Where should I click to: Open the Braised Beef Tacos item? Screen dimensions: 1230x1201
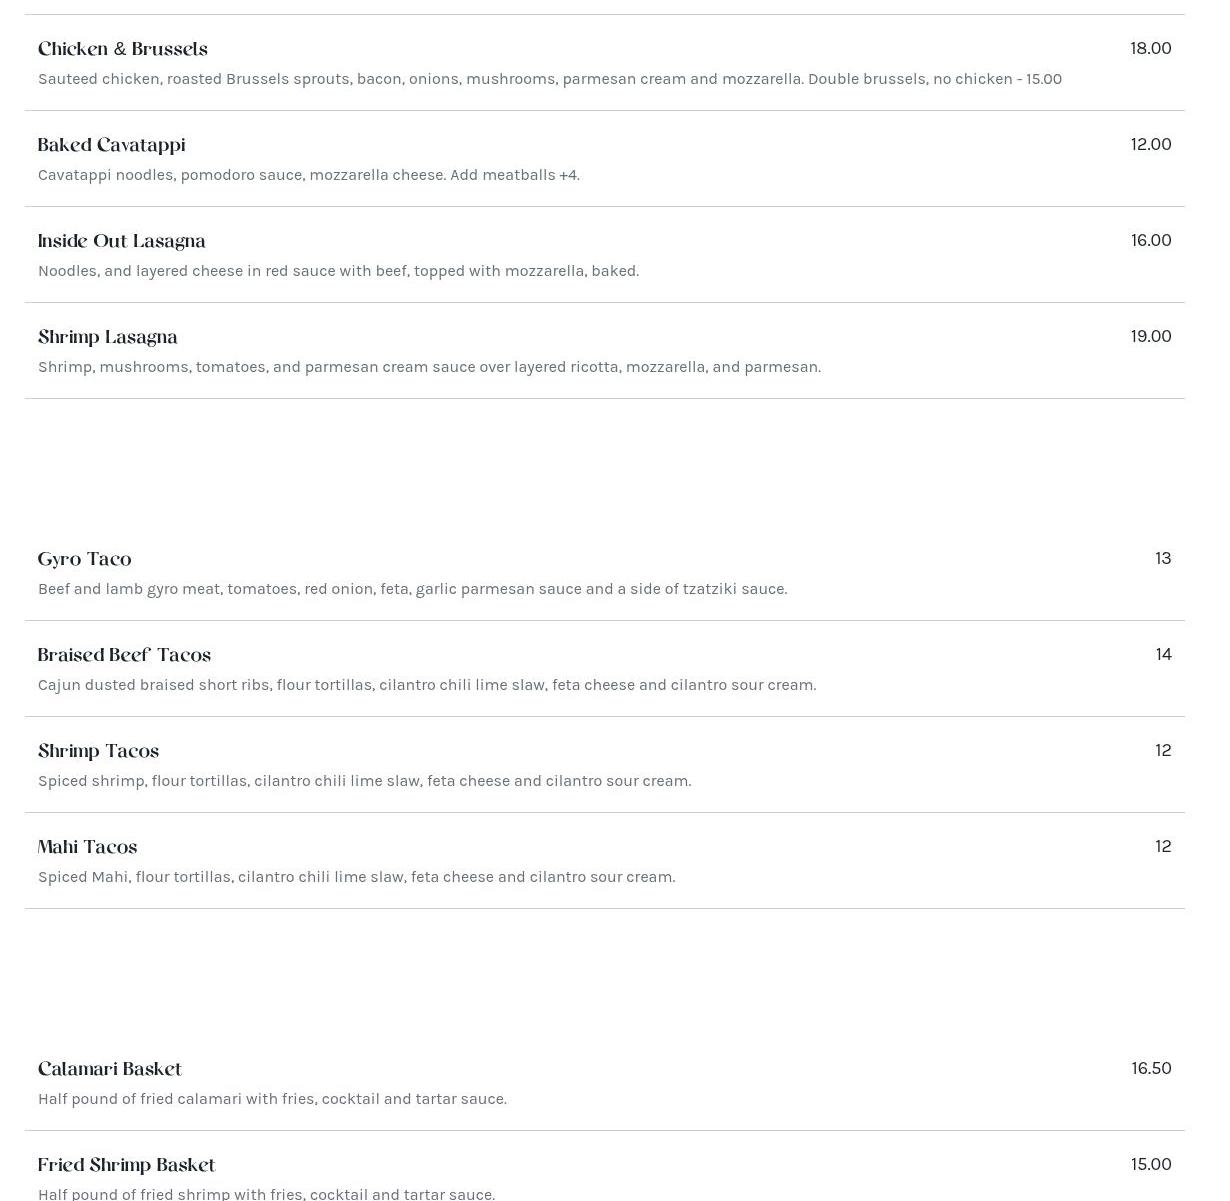coord(124,655)
